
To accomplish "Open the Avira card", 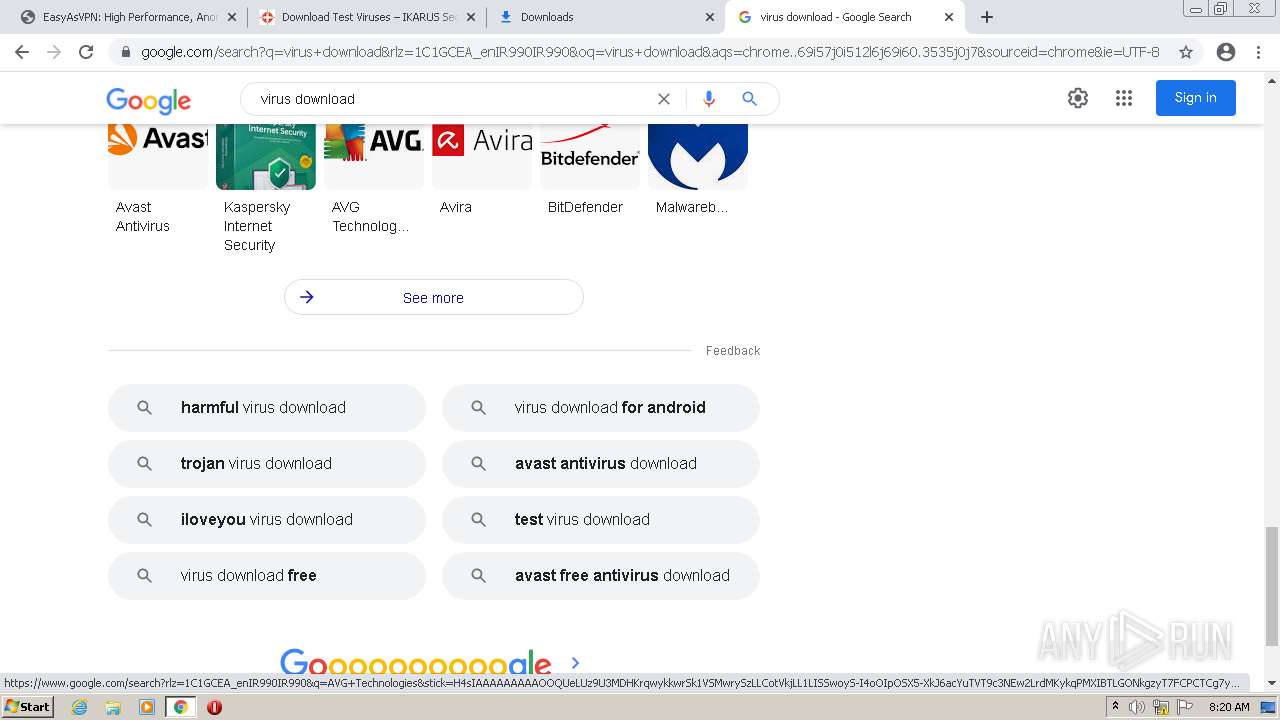I will (482, 170).
